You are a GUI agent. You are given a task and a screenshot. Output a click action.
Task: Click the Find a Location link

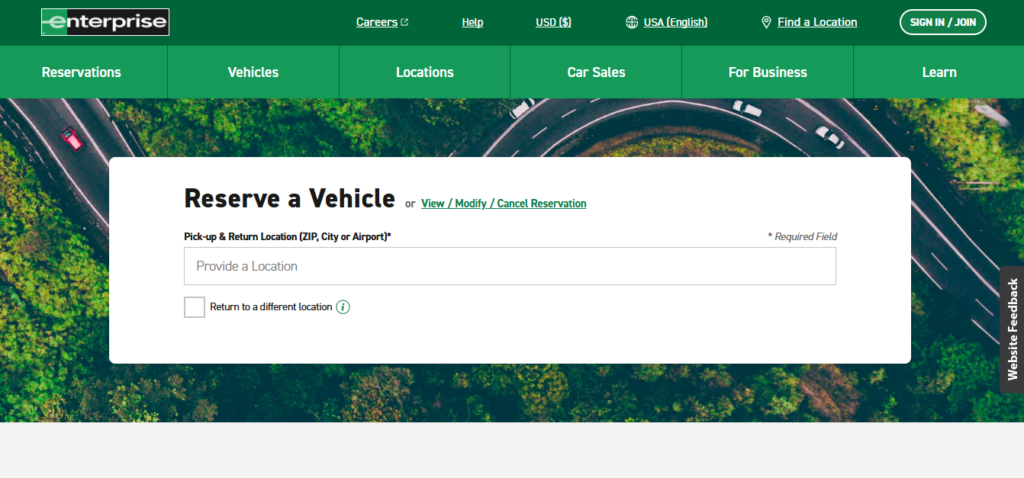817,22
